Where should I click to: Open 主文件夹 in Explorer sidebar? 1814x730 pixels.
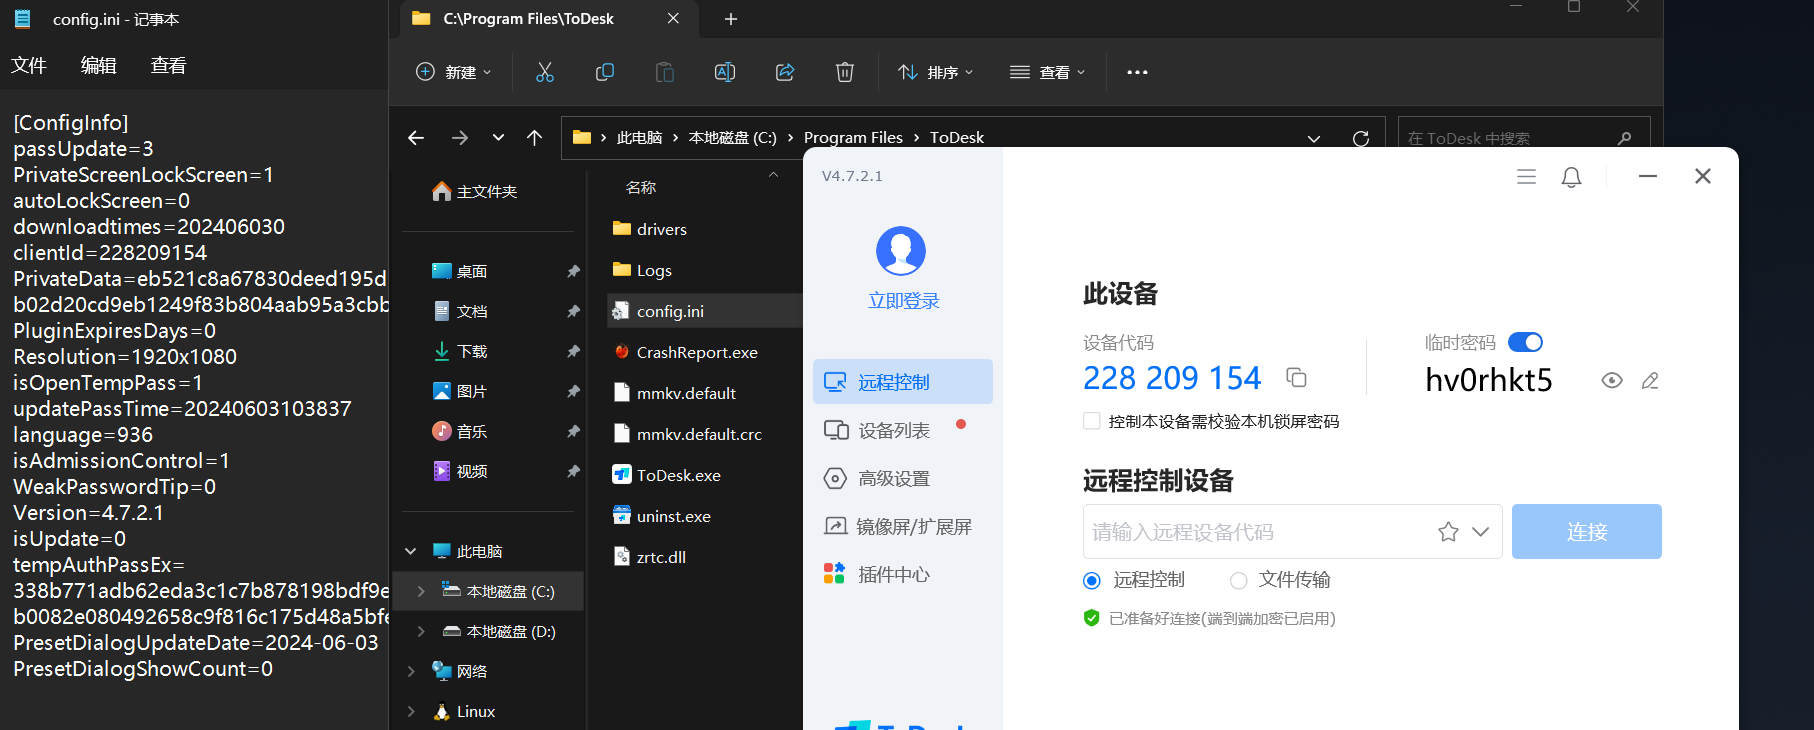pos(475,191)
